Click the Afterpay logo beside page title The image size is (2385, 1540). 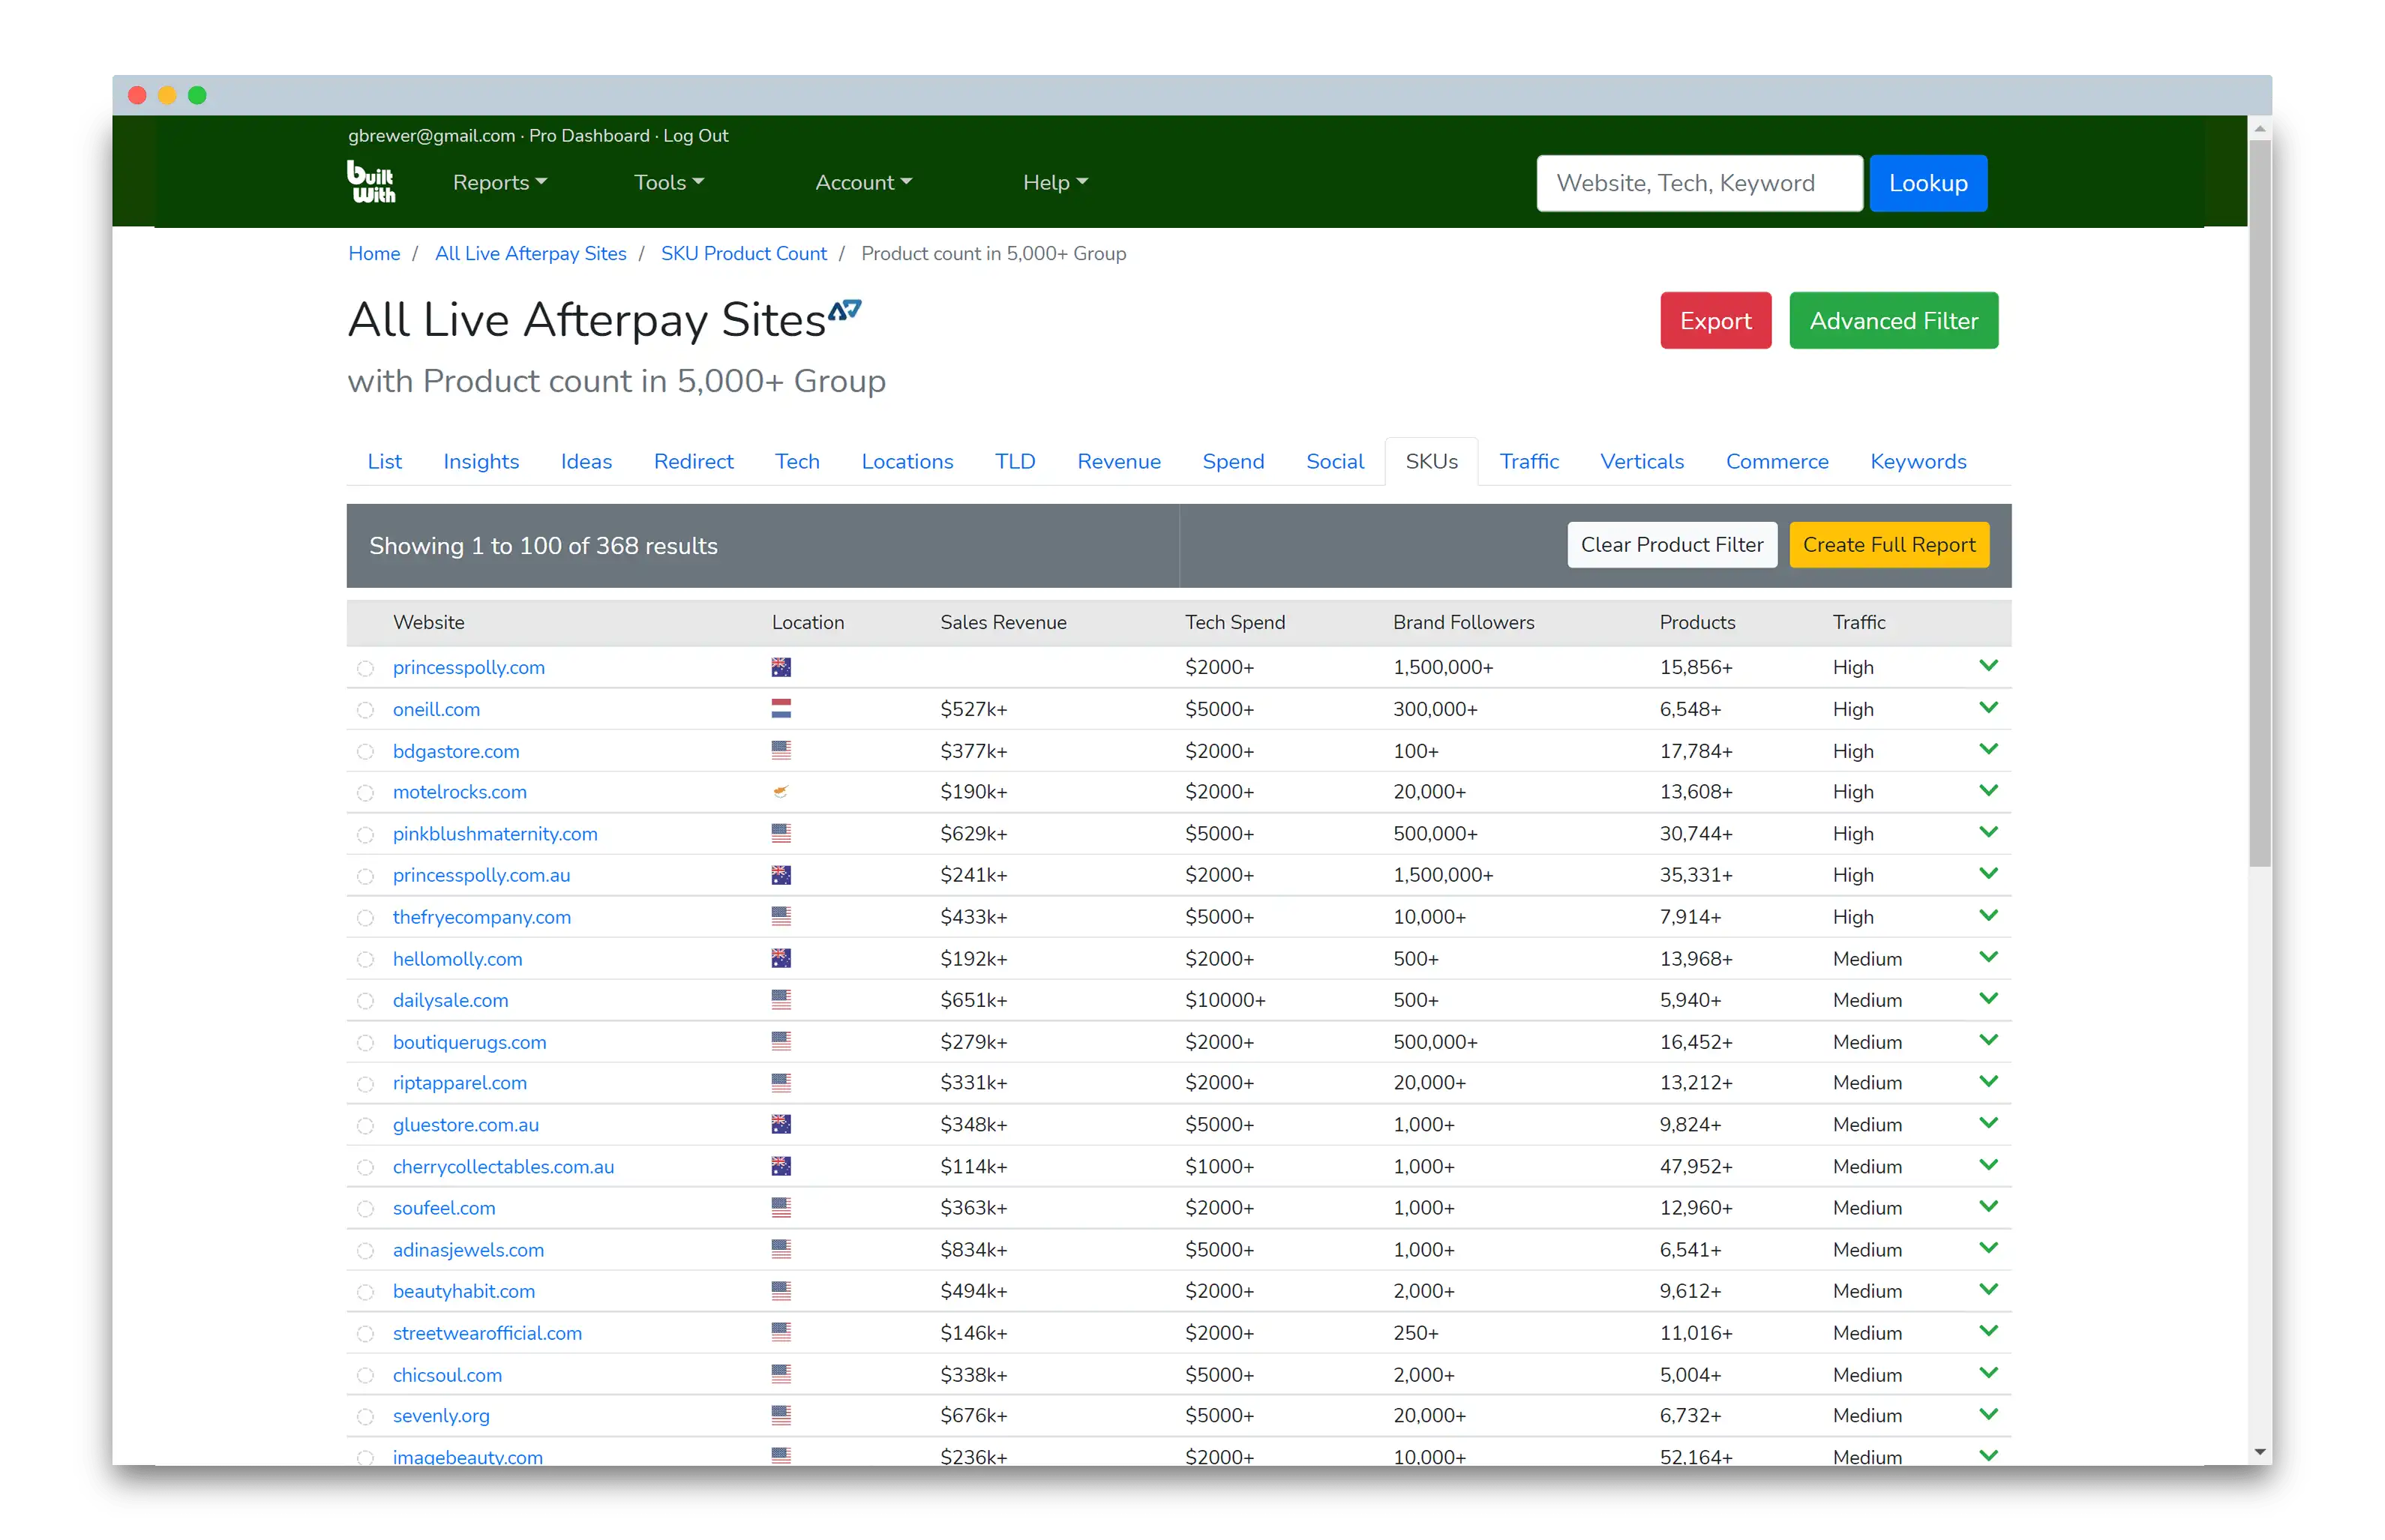[845, 310]
